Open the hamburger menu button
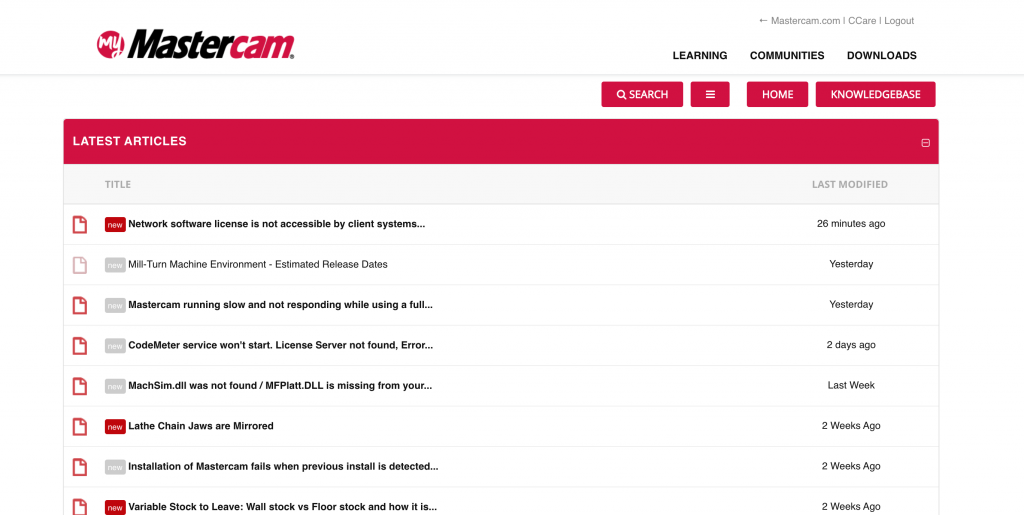Image resolution: width=1024 pixels, height=515 pixels. pos(710,95)
